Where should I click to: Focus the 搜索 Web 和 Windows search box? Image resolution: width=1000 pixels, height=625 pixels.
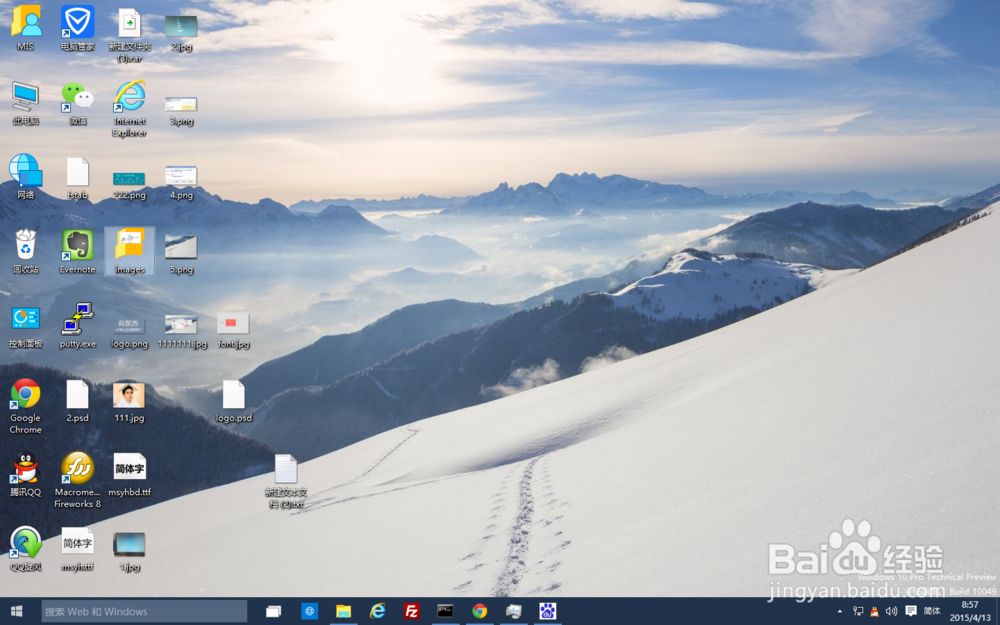[144, 611]
